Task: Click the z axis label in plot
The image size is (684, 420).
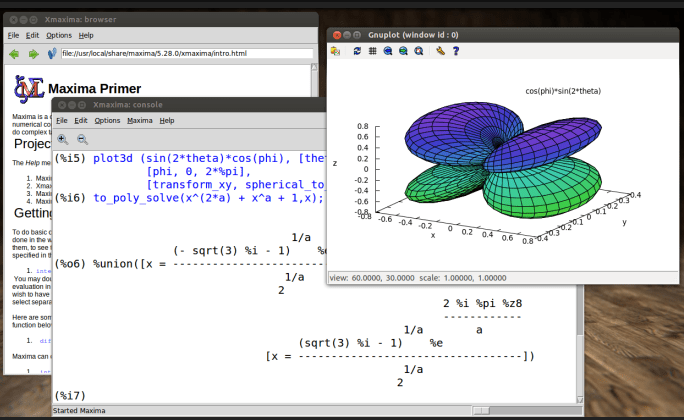Action: click(x=335, y=163)
